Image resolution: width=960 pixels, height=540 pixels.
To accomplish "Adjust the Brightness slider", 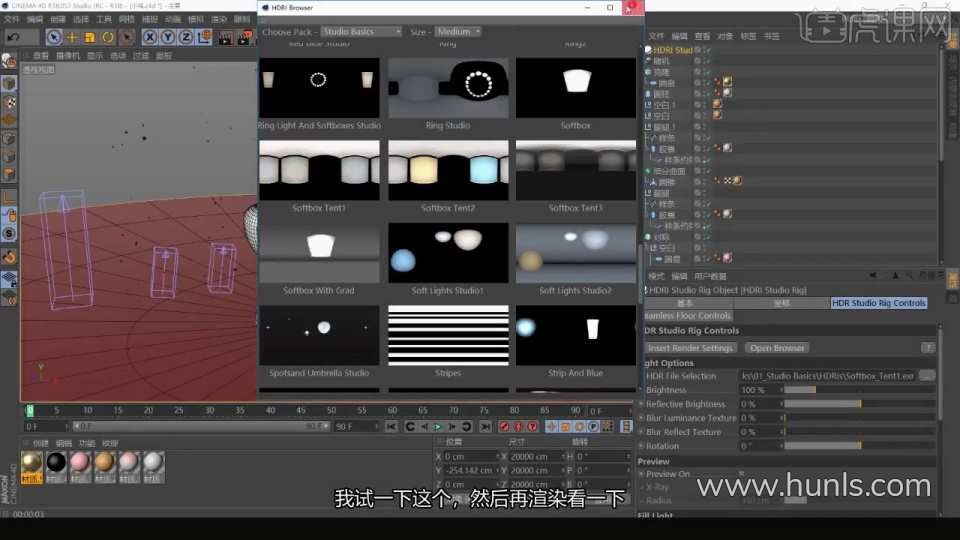I will [x=860, y=390].
